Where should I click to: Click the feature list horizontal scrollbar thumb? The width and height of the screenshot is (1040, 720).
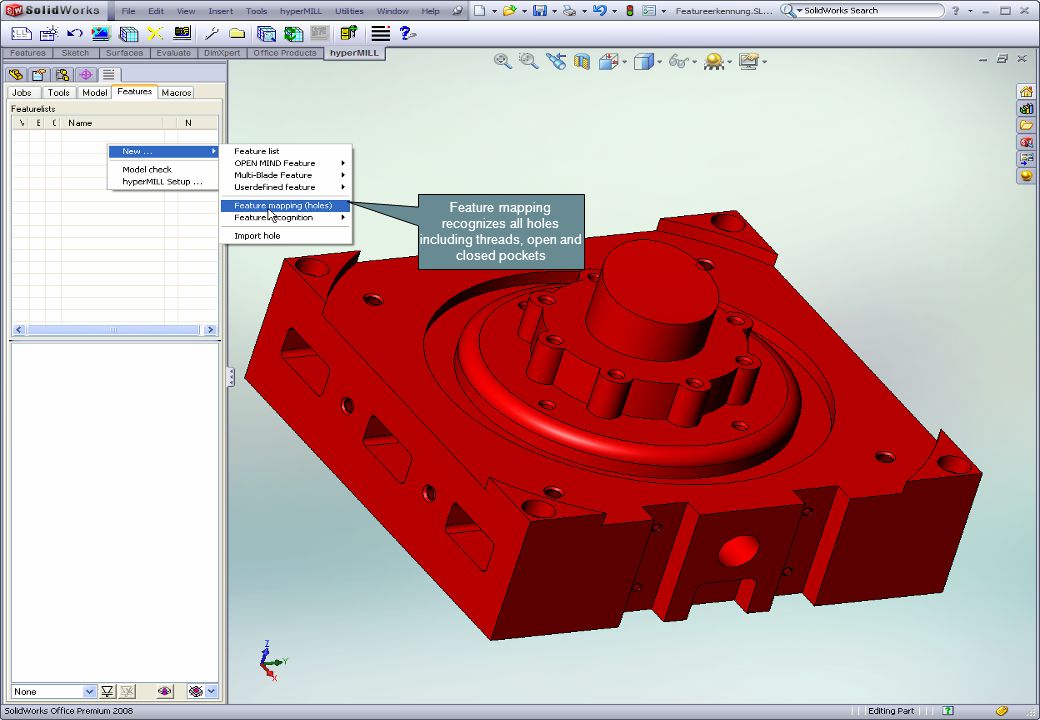pyautogui.click(x=113, y=330)
